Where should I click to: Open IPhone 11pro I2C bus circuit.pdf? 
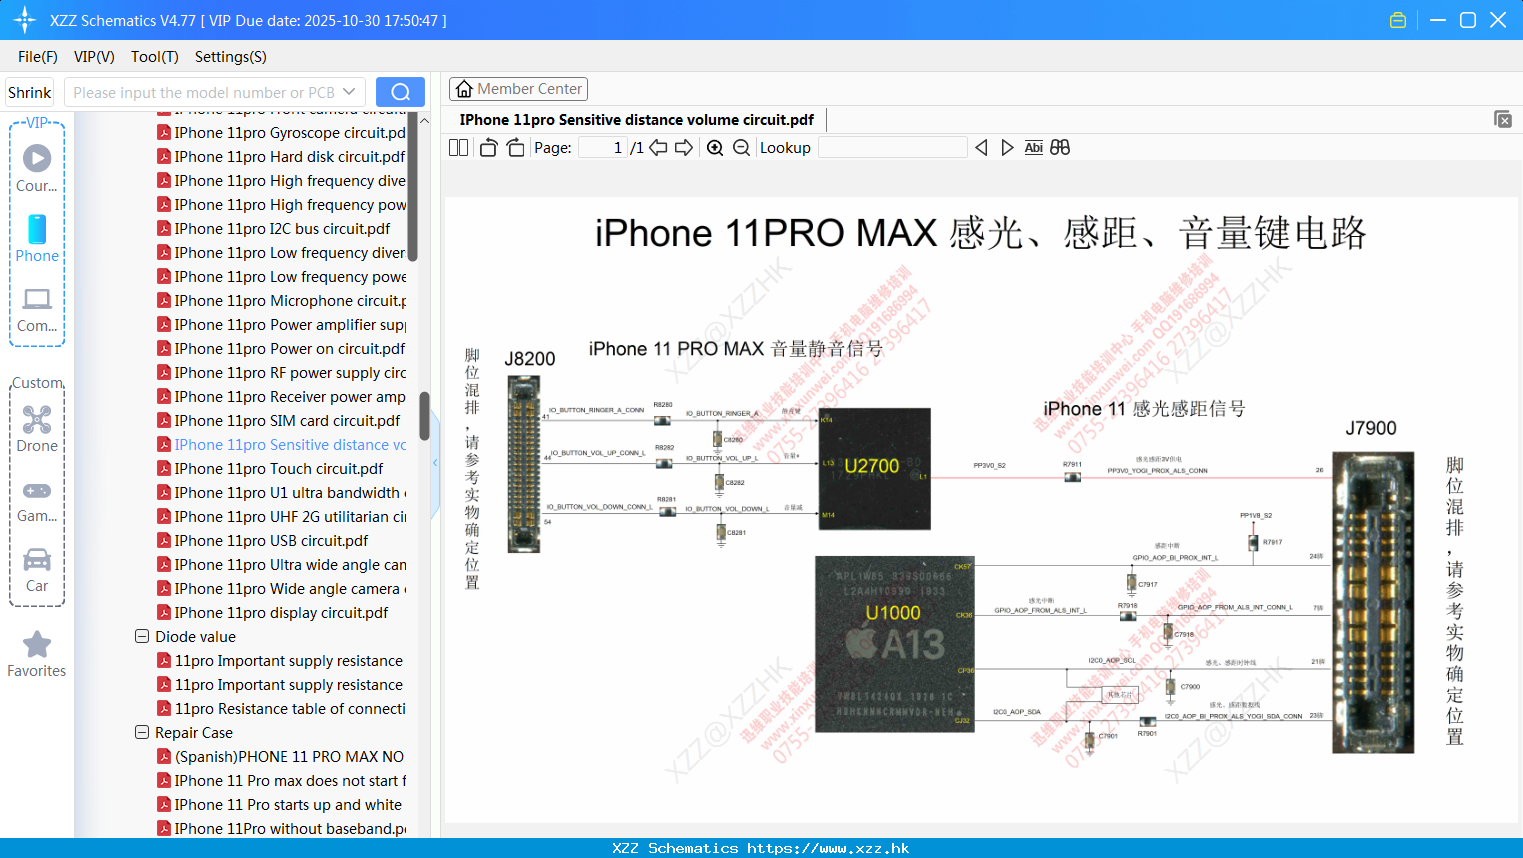pos(274,228)
